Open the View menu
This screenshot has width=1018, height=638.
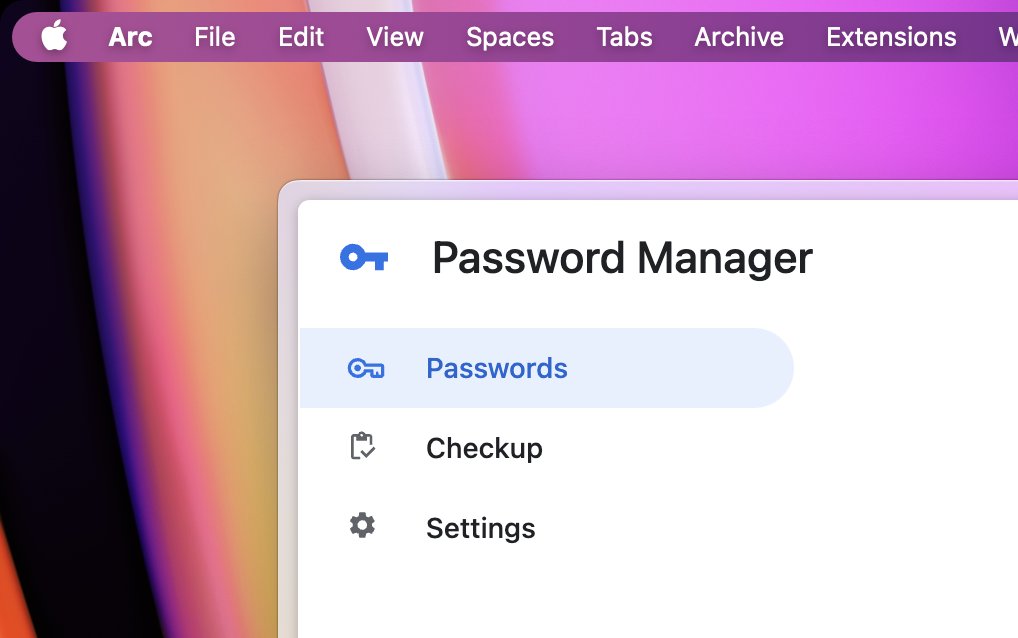(395, 37)
